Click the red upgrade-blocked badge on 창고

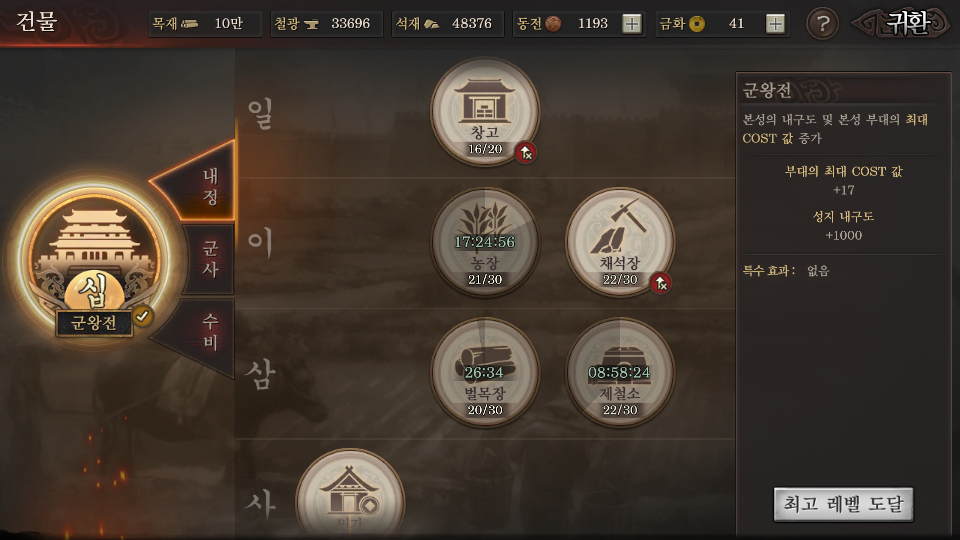525,152
